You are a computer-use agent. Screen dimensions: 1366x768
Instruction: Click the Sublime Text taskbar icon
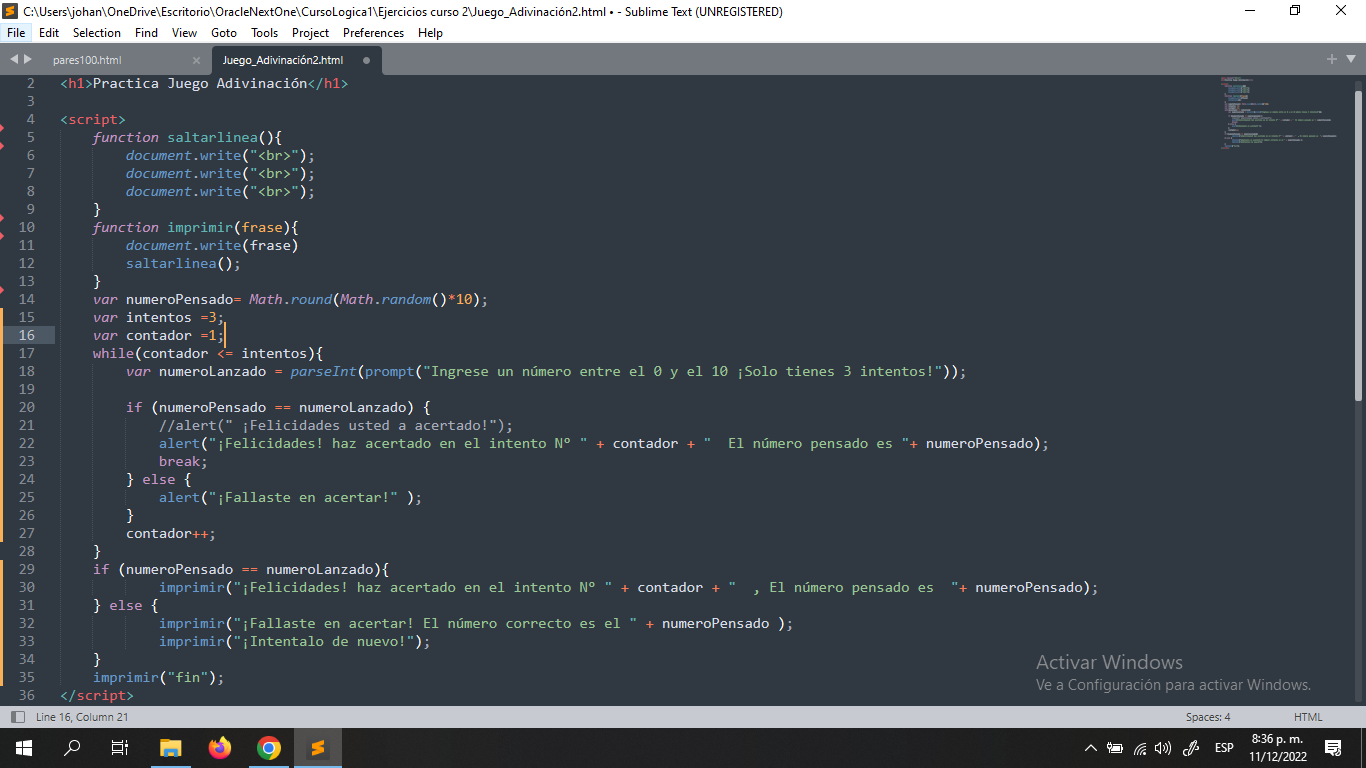tap(317, 748)
